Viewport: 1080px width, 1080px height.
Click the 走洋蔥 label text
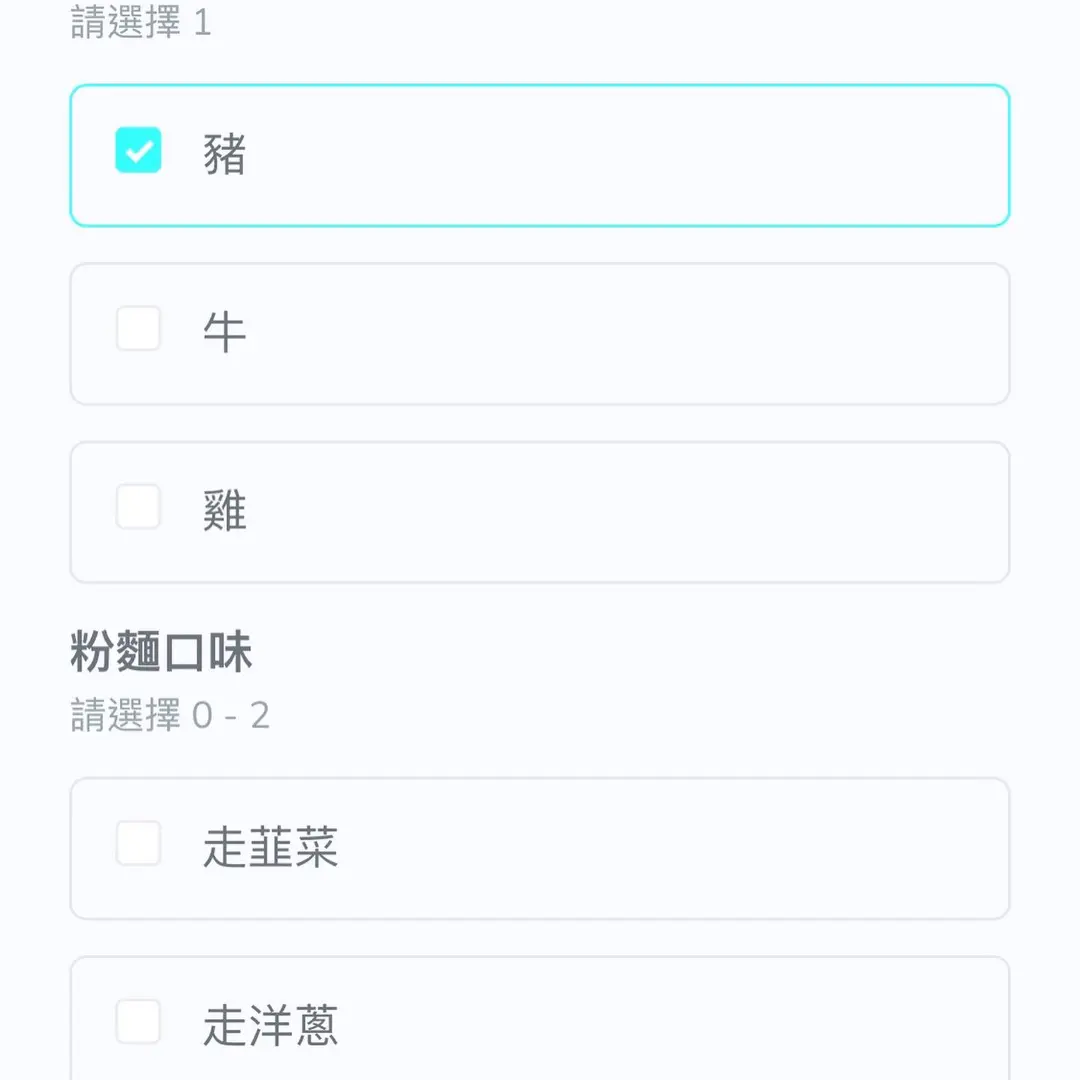click(270, 1025)
